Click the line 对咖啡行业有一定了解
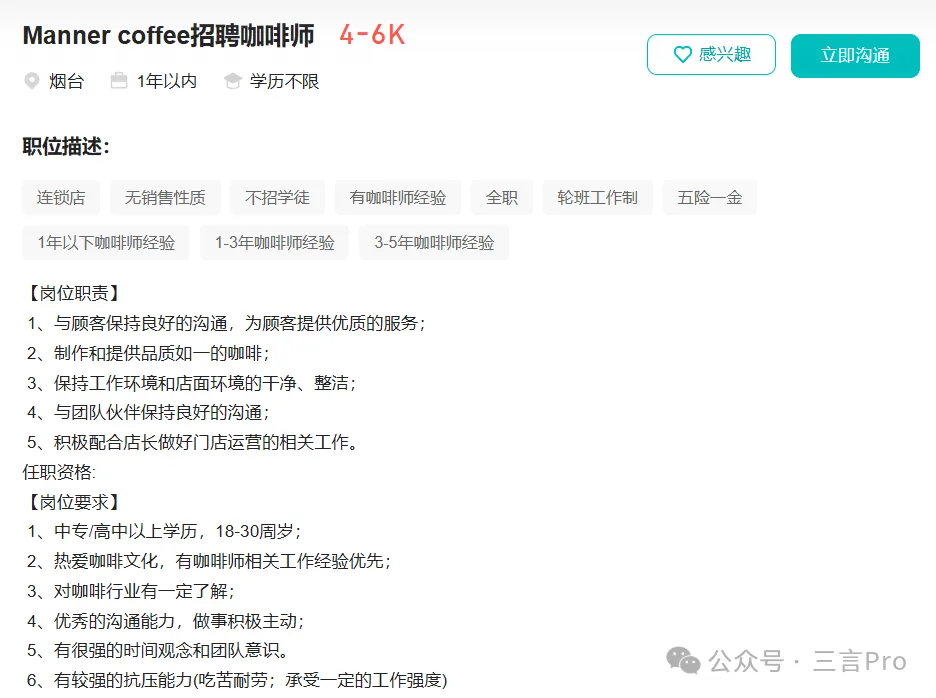 131,591
